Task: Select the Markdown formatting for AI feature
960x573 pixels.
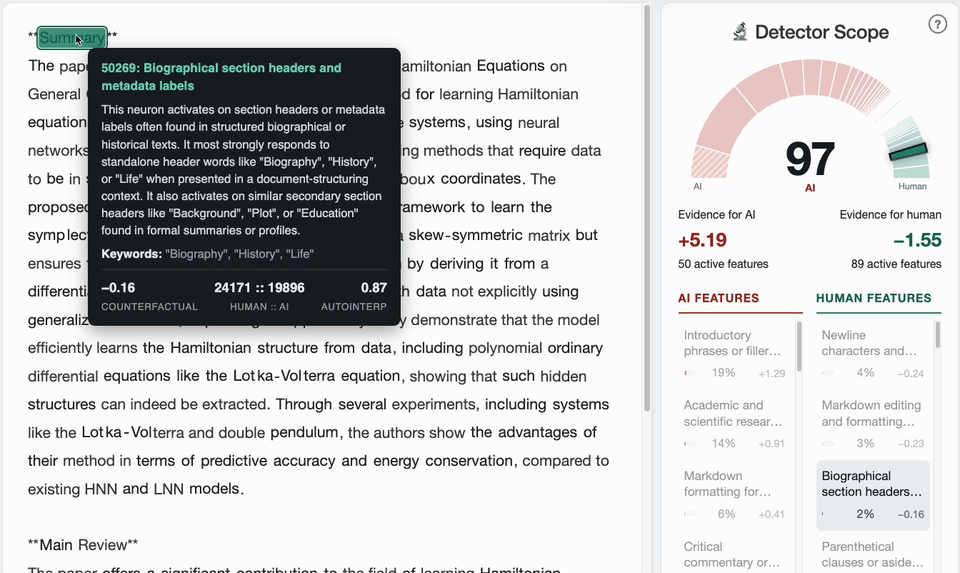Action: (735, 495)
